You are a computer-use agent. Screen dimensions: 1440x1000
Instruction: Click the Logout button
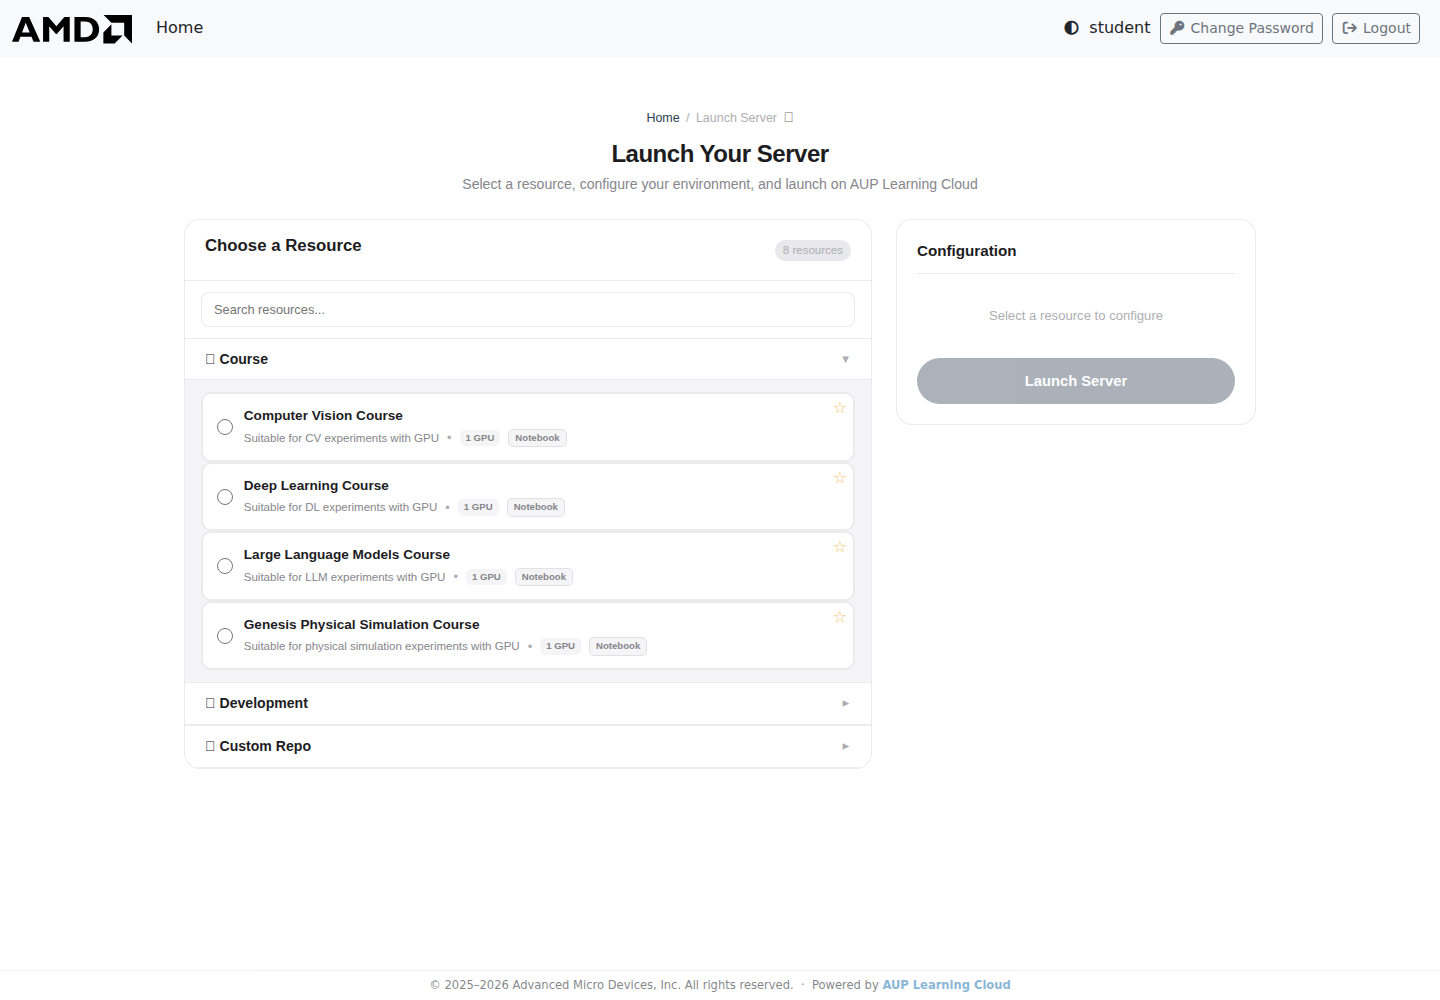(1376, 28)
